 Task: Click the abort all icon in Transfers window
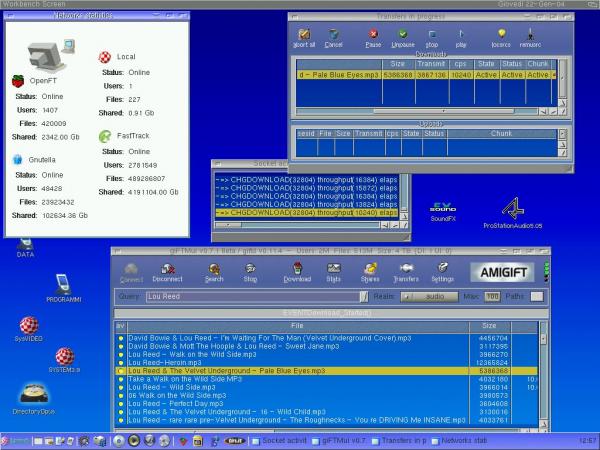click(x=304, y=38)
